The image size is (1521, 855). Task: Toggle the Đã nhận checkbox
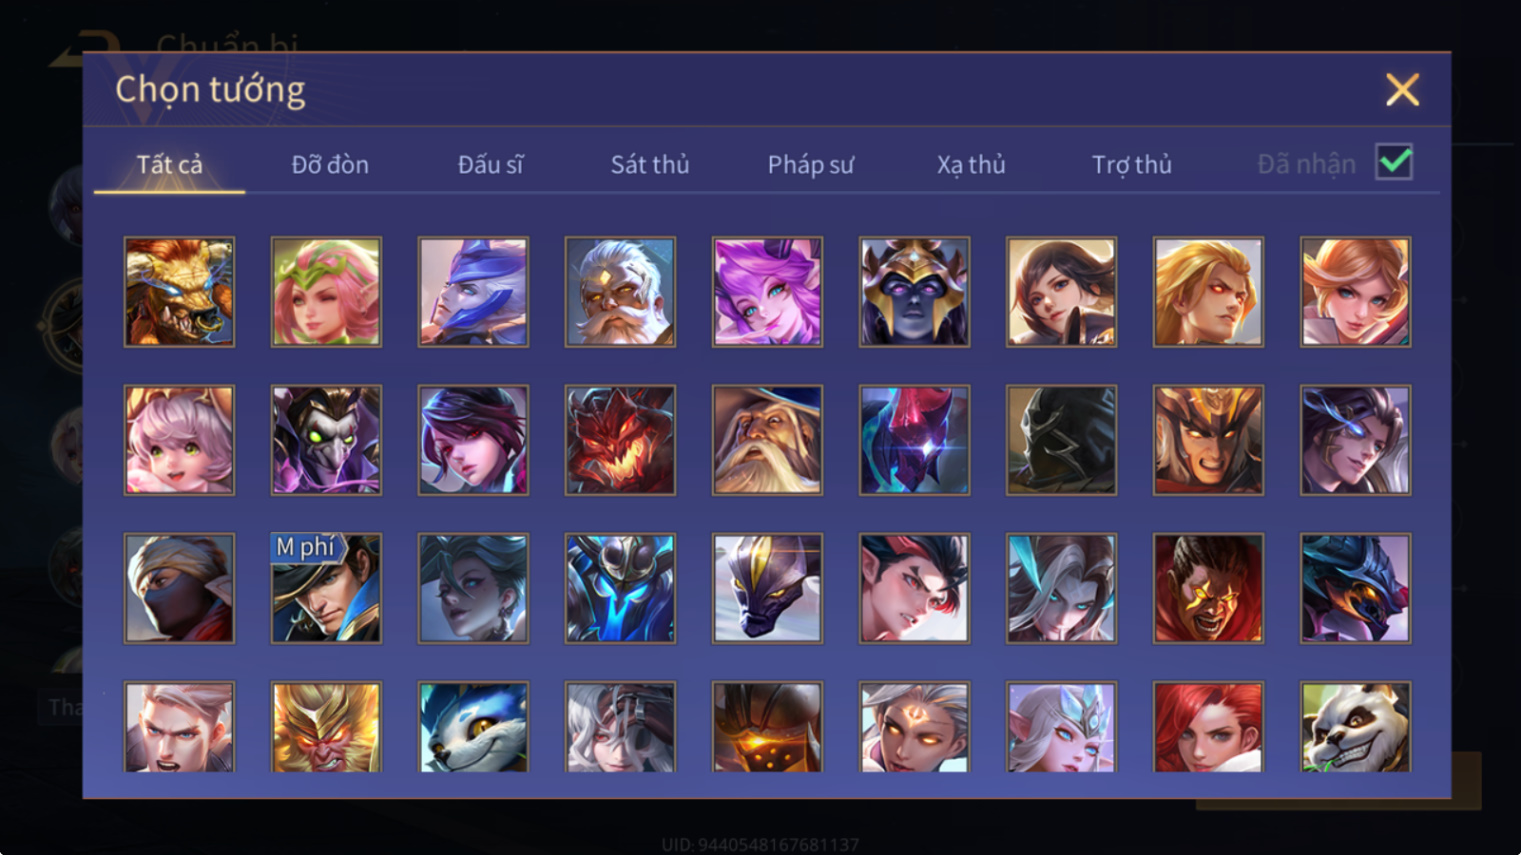pos(1394,162)
